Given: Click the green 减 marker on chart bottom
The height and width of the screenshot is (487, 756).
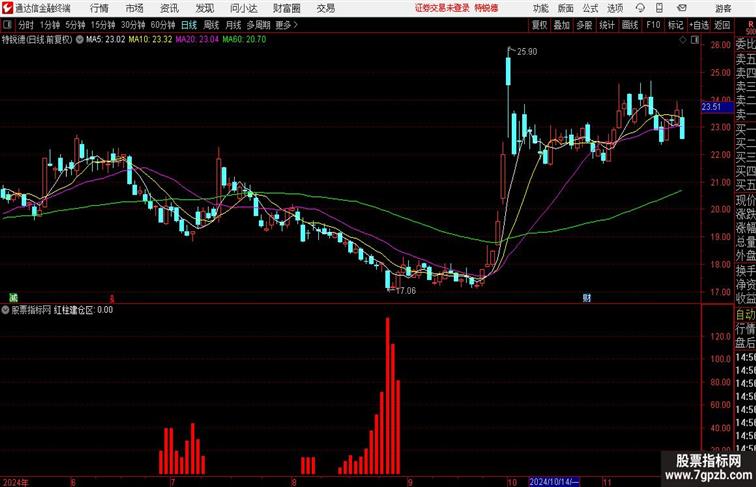Looking at the screenshot, I should pyautogui.click(x=14, y=298).
